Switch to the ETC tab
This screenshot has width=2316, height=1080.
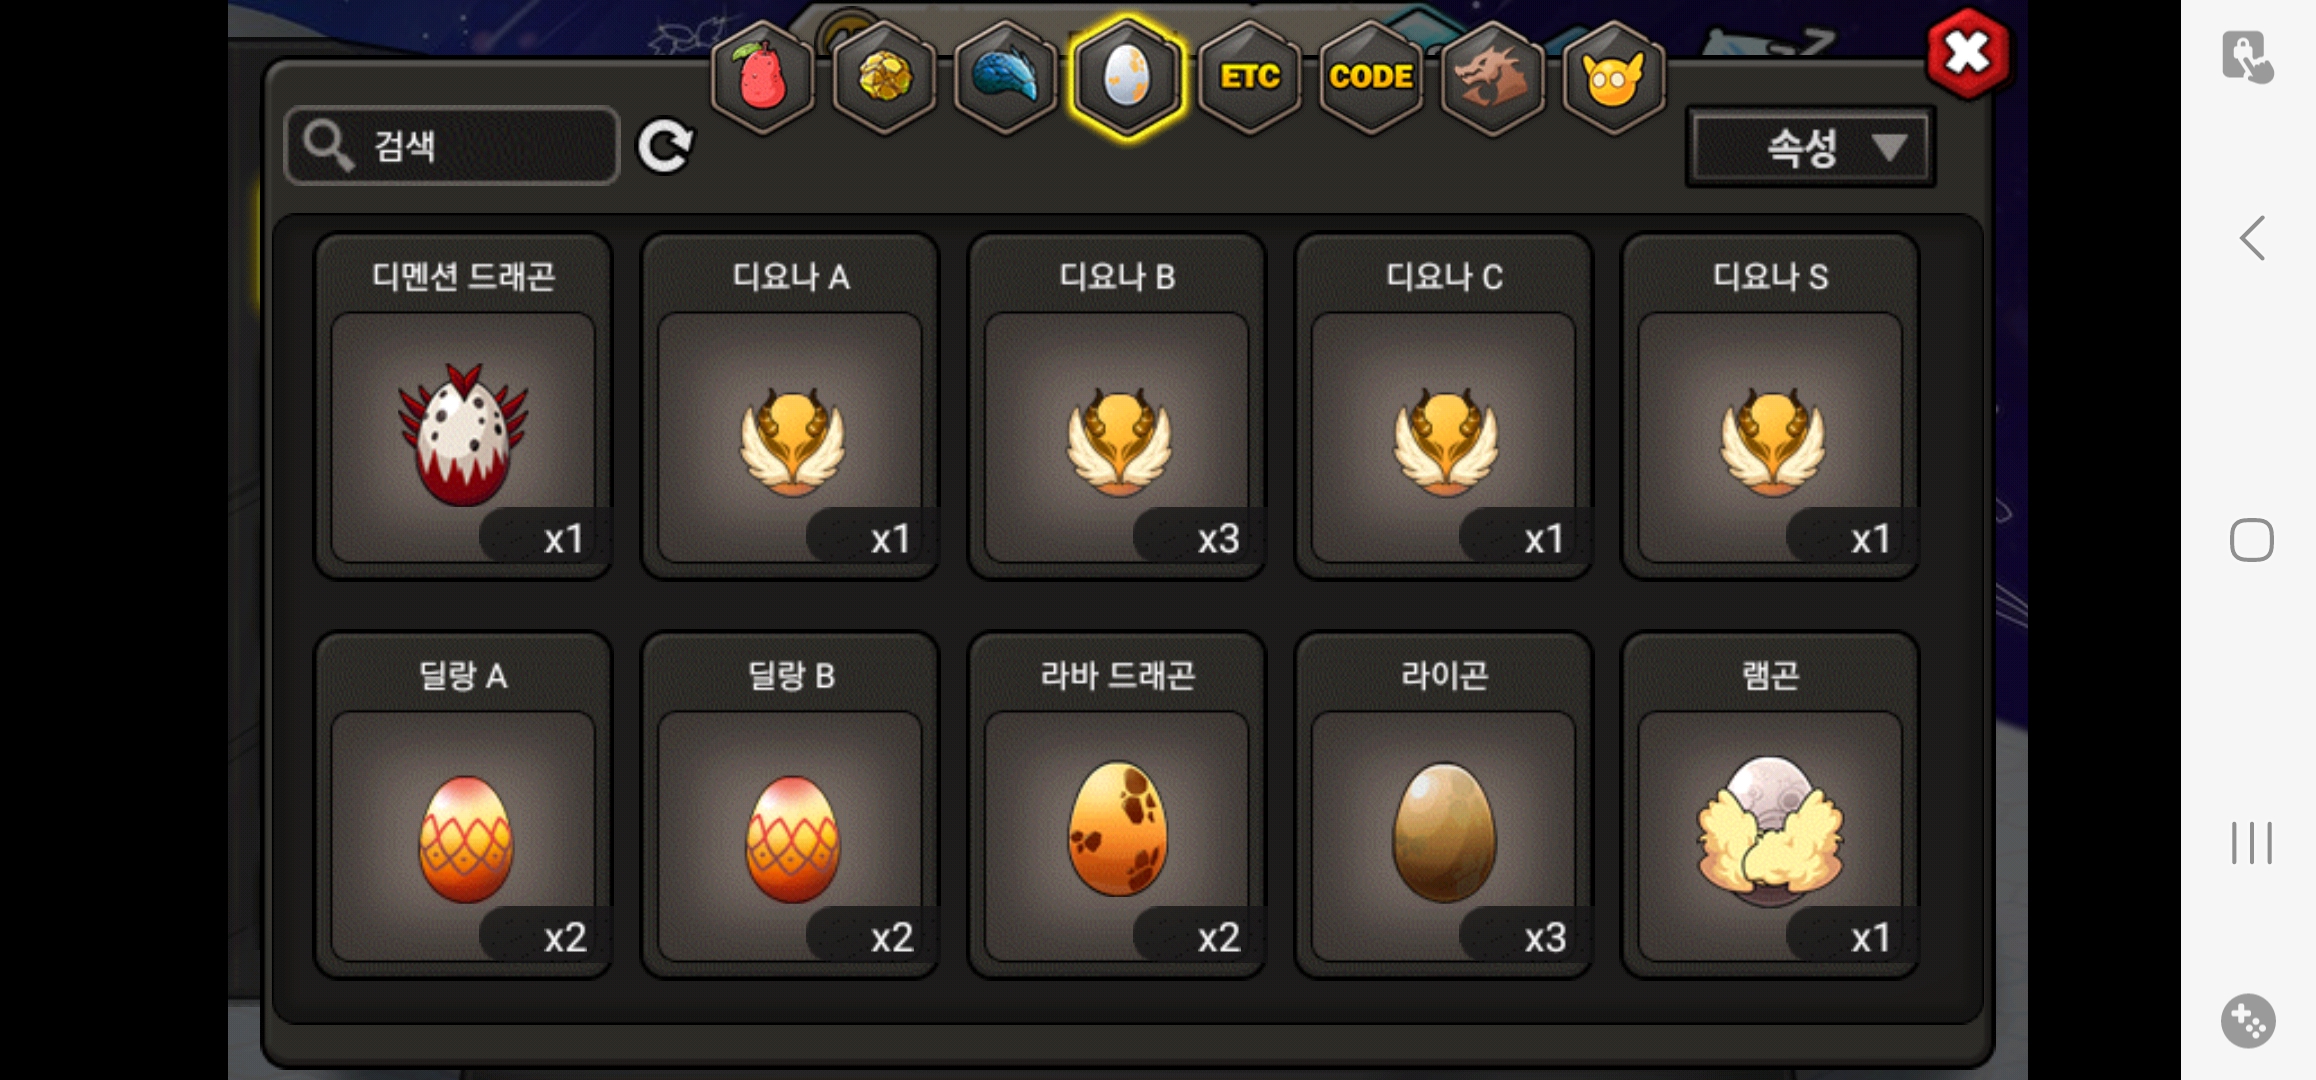[x=1249, y=77]
